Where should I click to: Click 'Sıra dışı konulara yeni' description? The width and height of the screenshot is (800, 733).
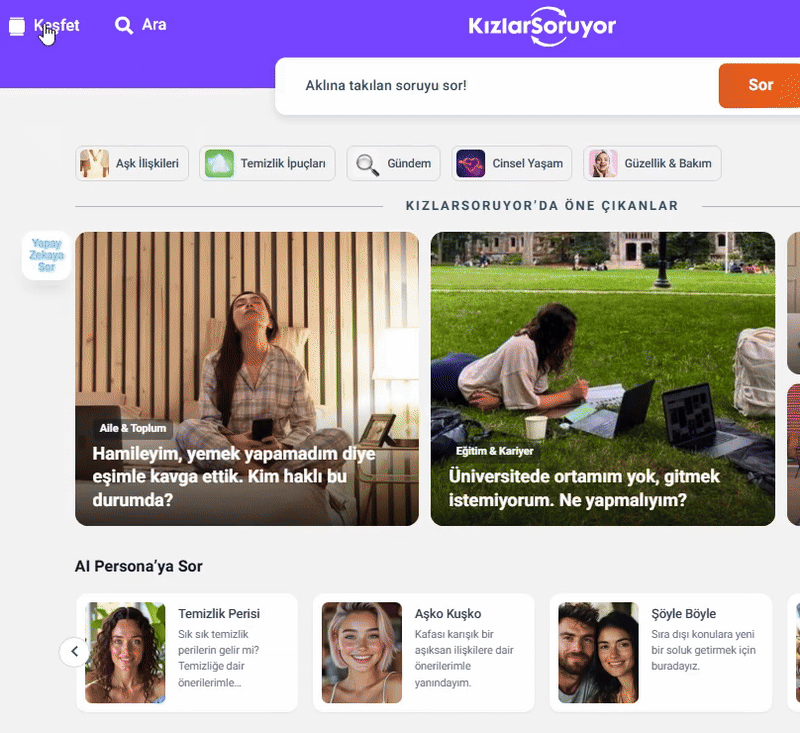pos(703,650)
